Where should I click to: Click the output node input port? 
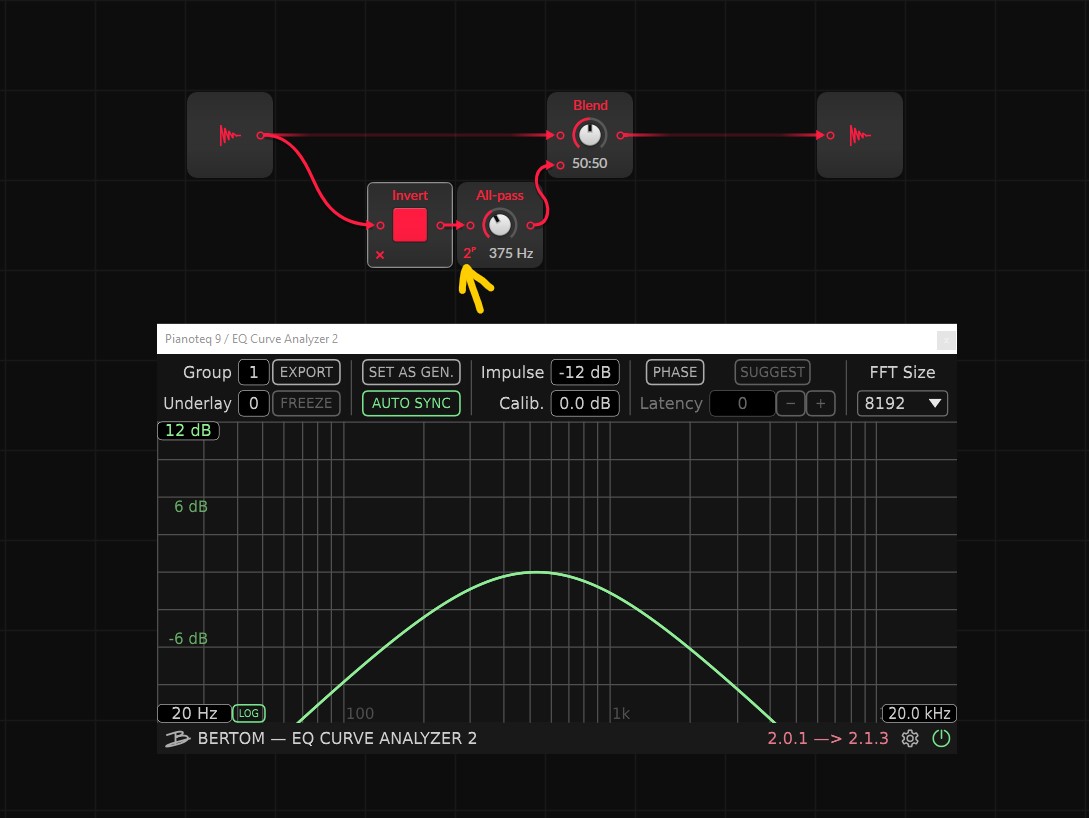(830, 135)
